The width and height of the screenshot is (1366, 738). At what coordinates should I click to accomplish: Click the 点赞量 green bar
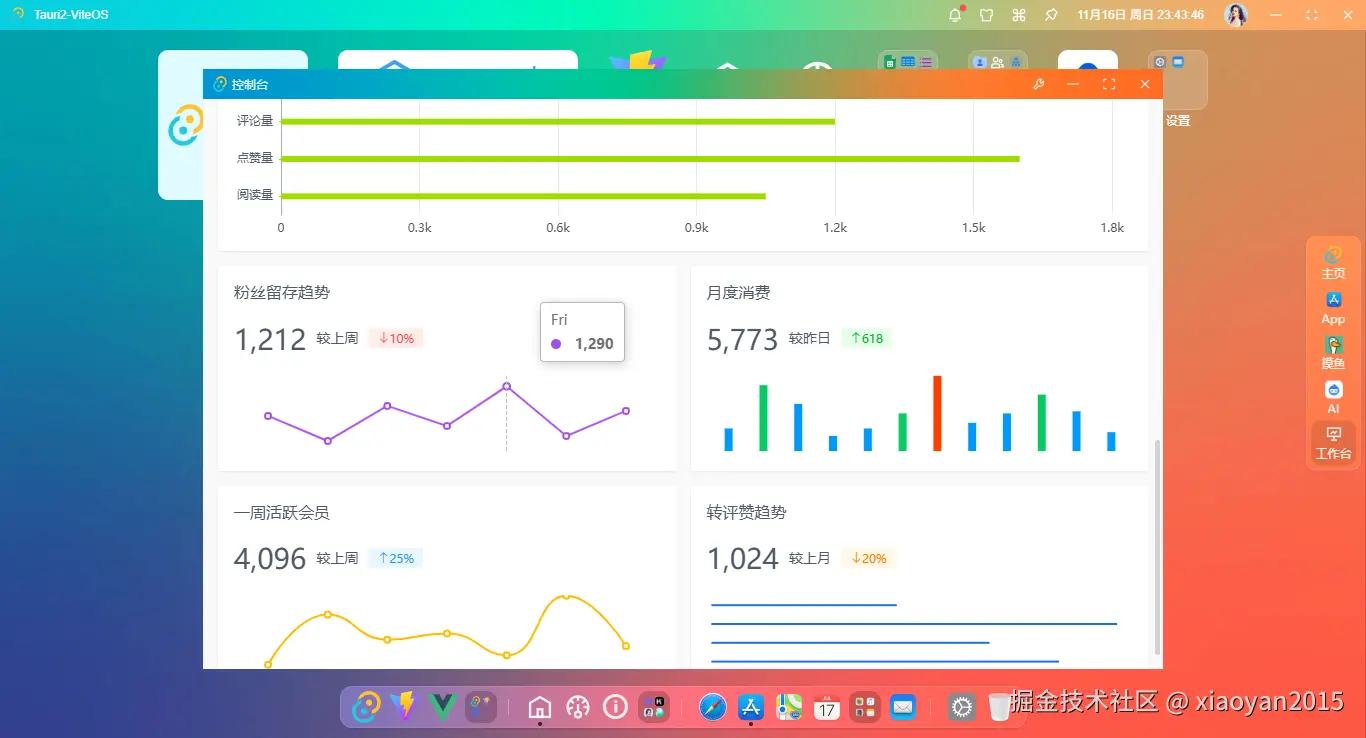[x=651, y=158]
